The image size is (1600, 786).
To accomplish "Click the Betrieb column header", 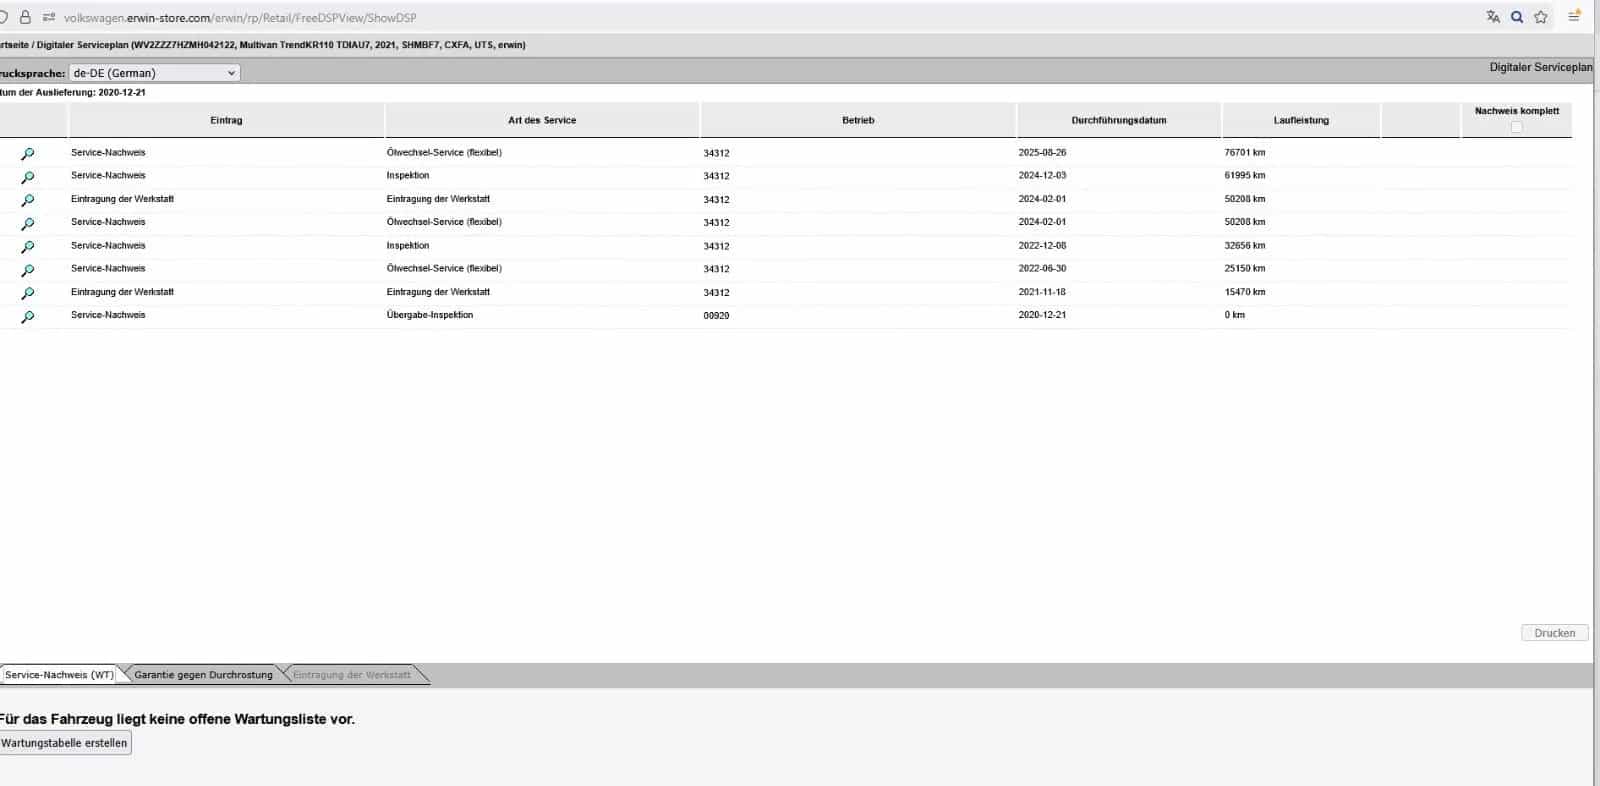I will click(858, 120).
